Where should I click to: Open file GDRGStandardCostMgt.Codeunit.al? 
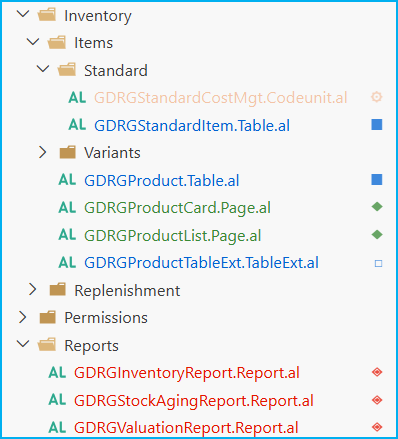point(221,98)
